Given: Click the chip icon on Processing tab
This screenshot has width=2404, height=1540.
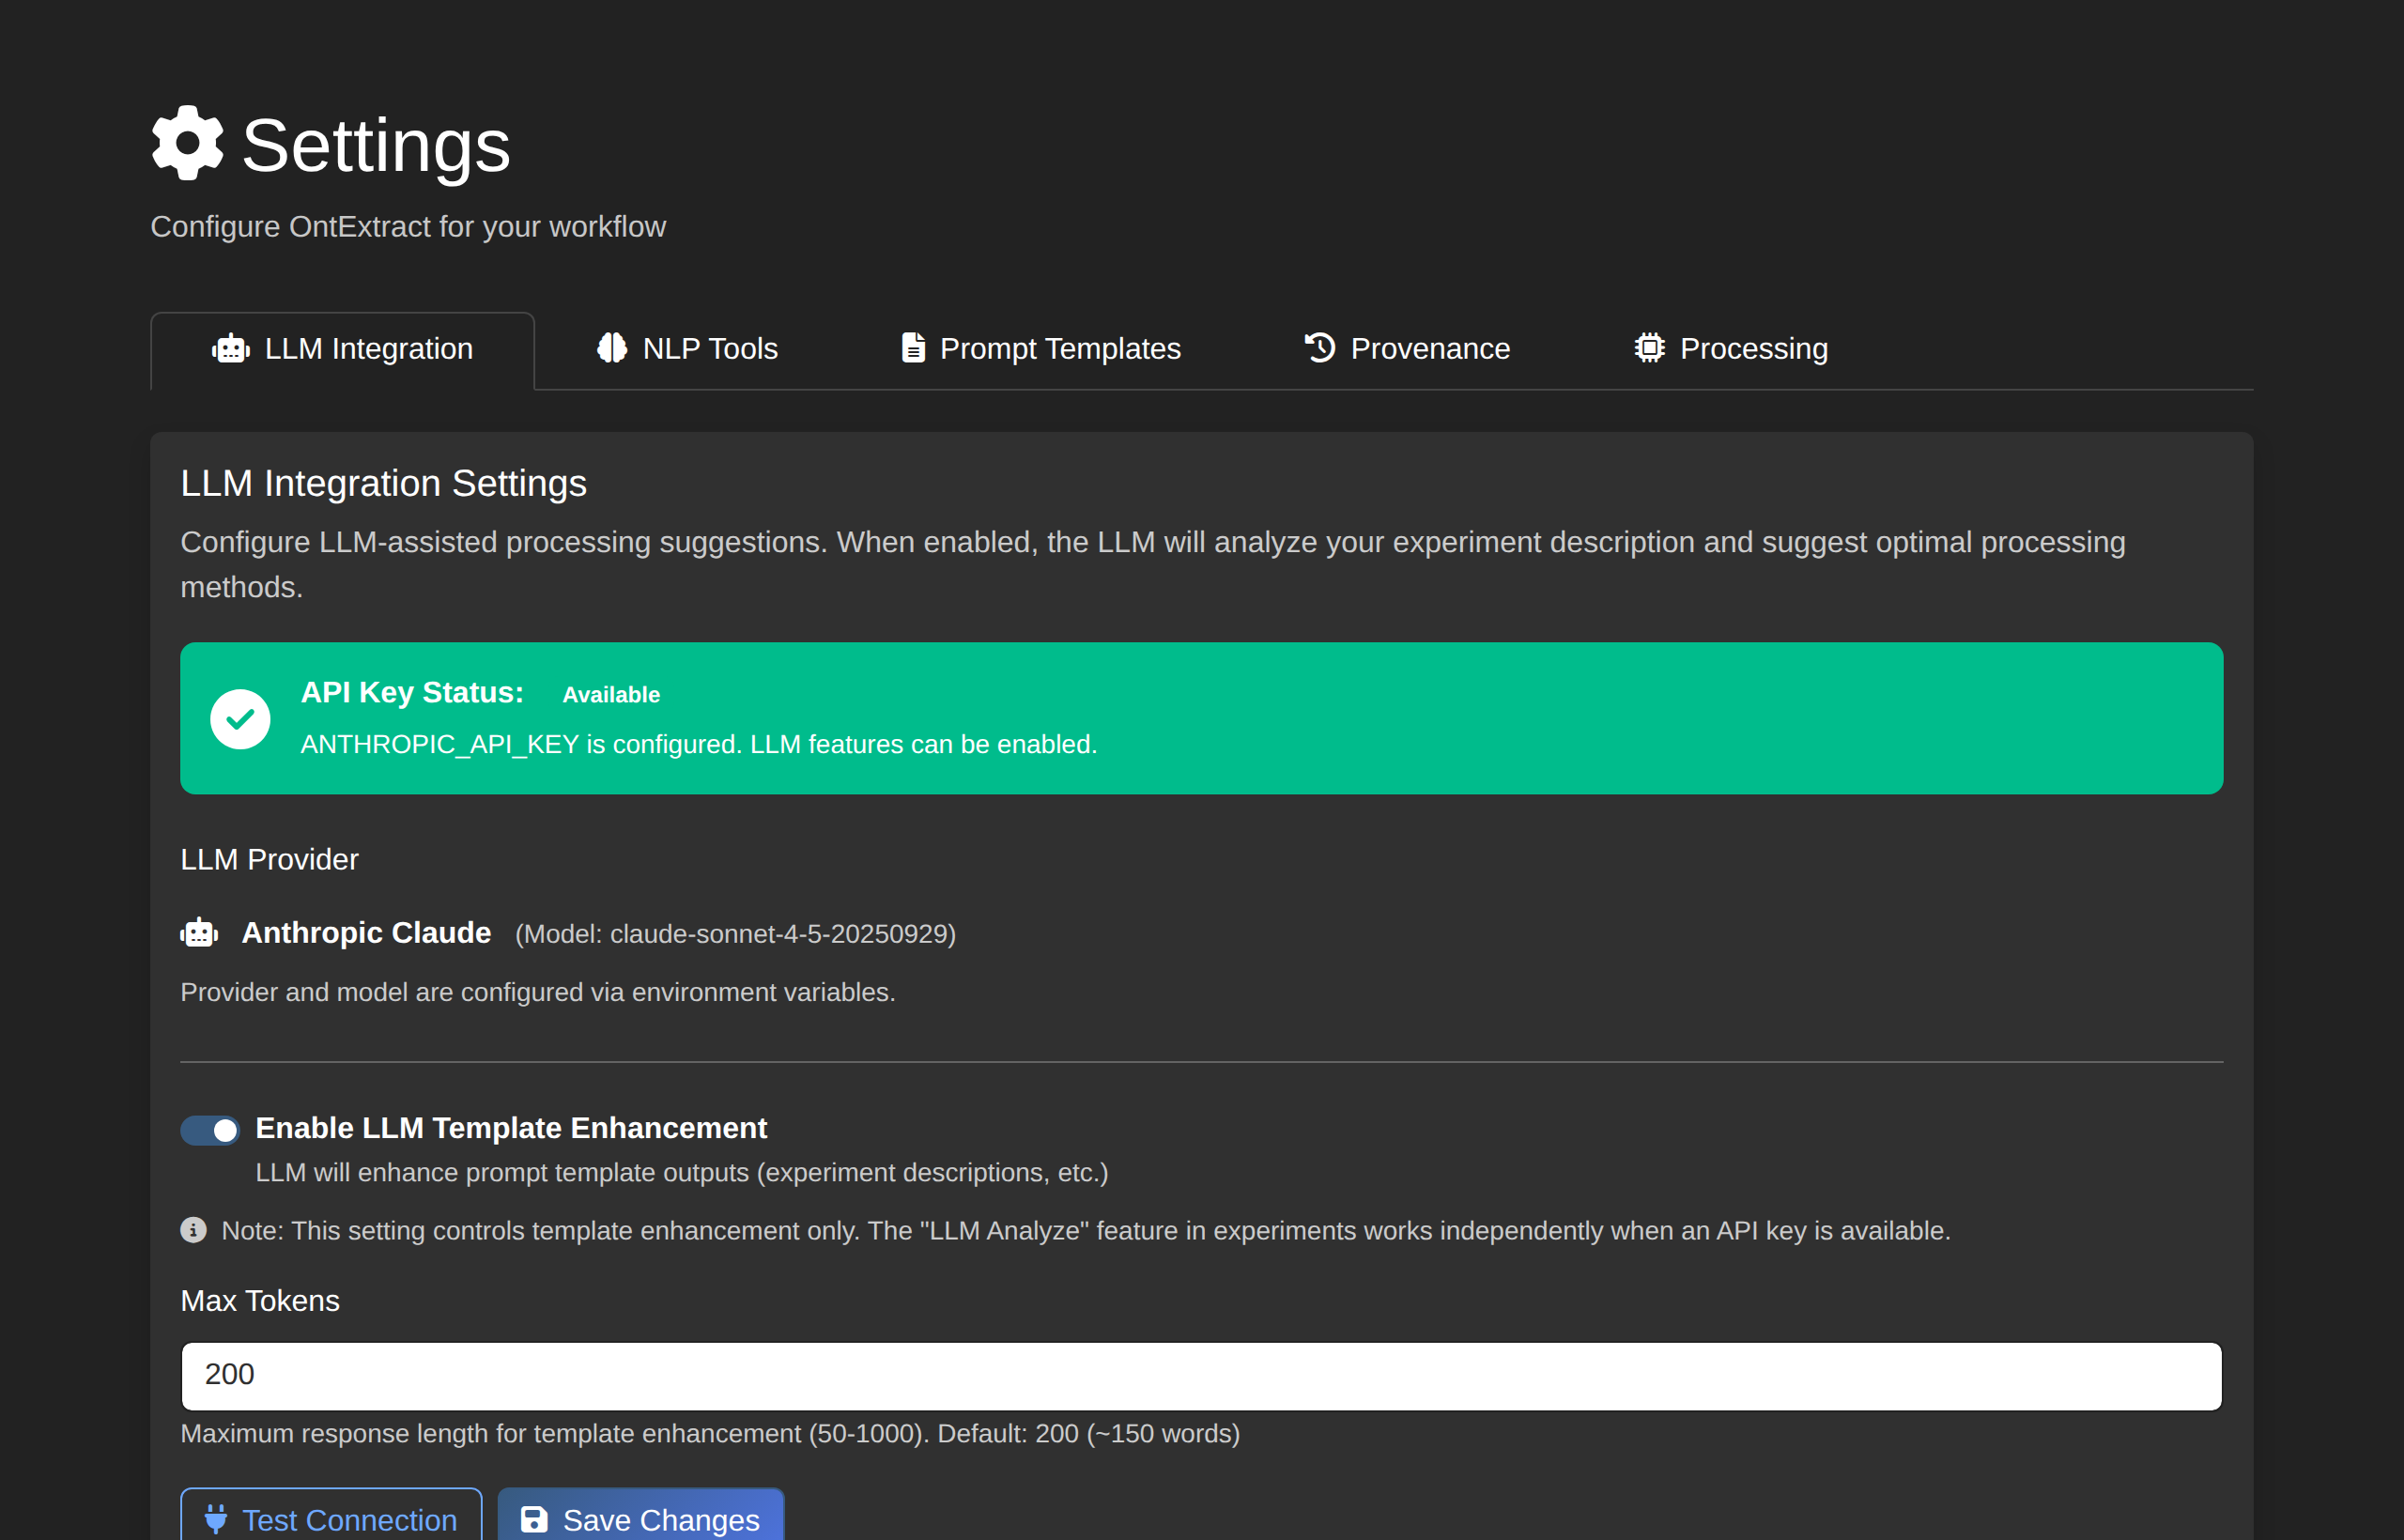Looking at the screenshot, I should (x=1650, y=348).
